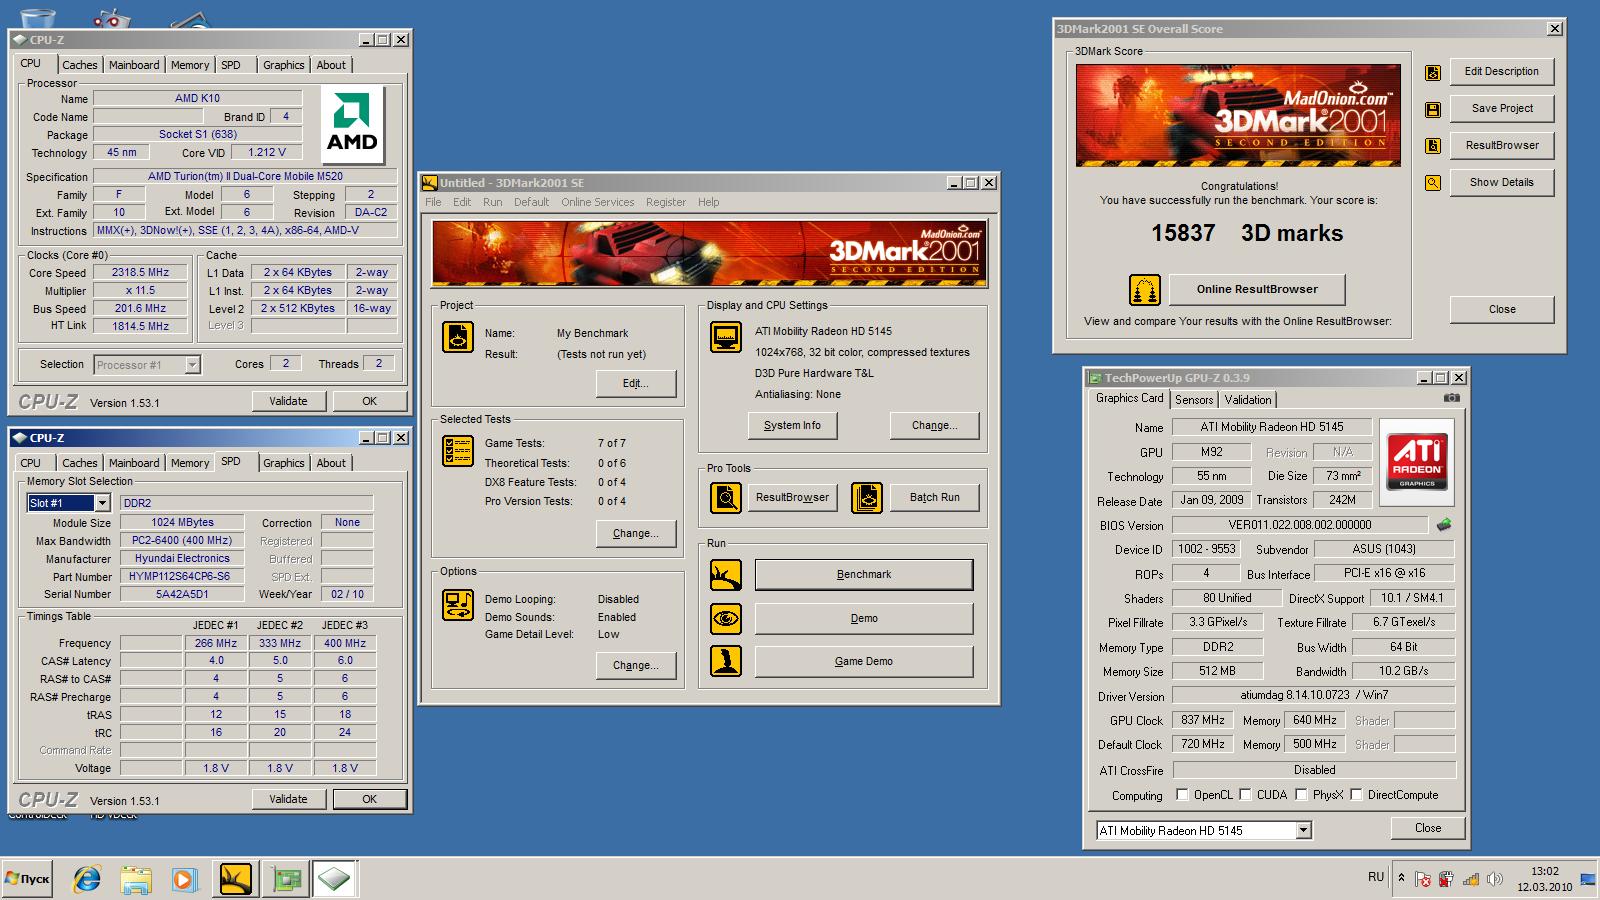Screen dimensions: 1600x900
Task: Click Change... button in Options section
Action: tap(635, 666)
